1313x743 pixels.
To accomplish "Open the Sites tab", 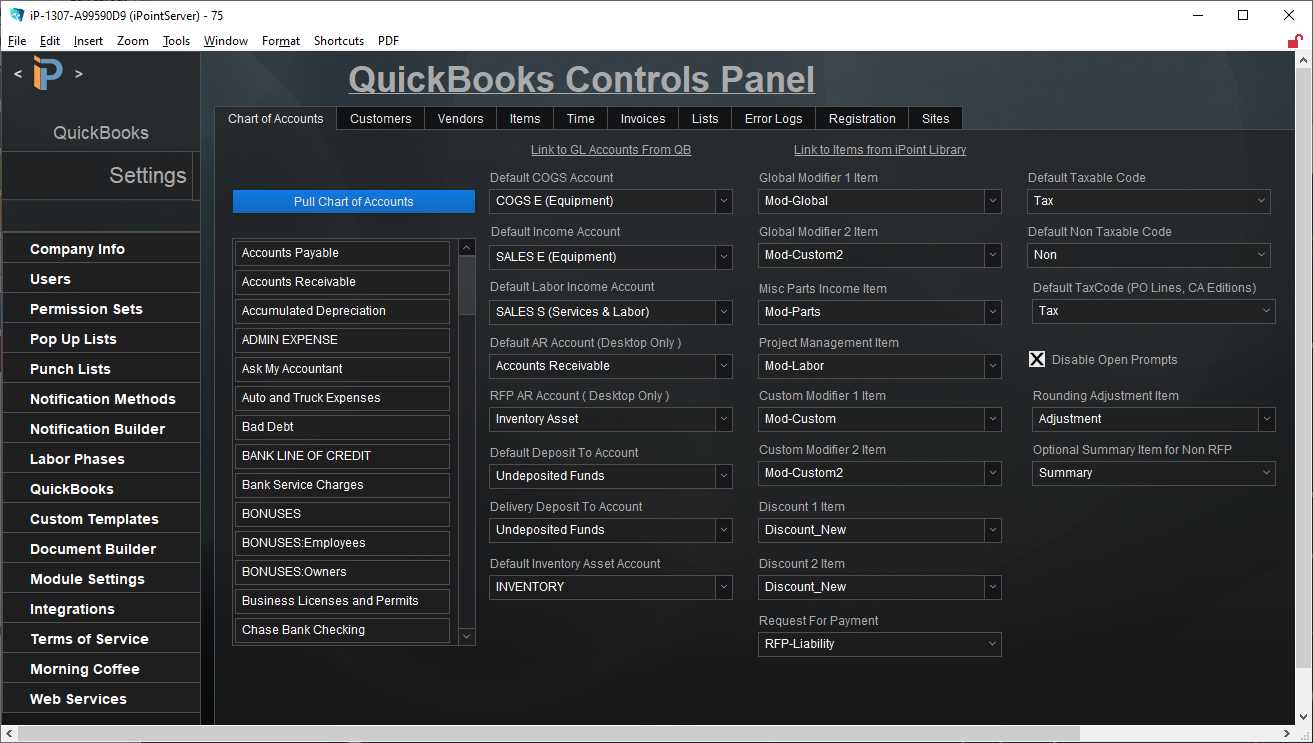I will click(x=936, y=118).
